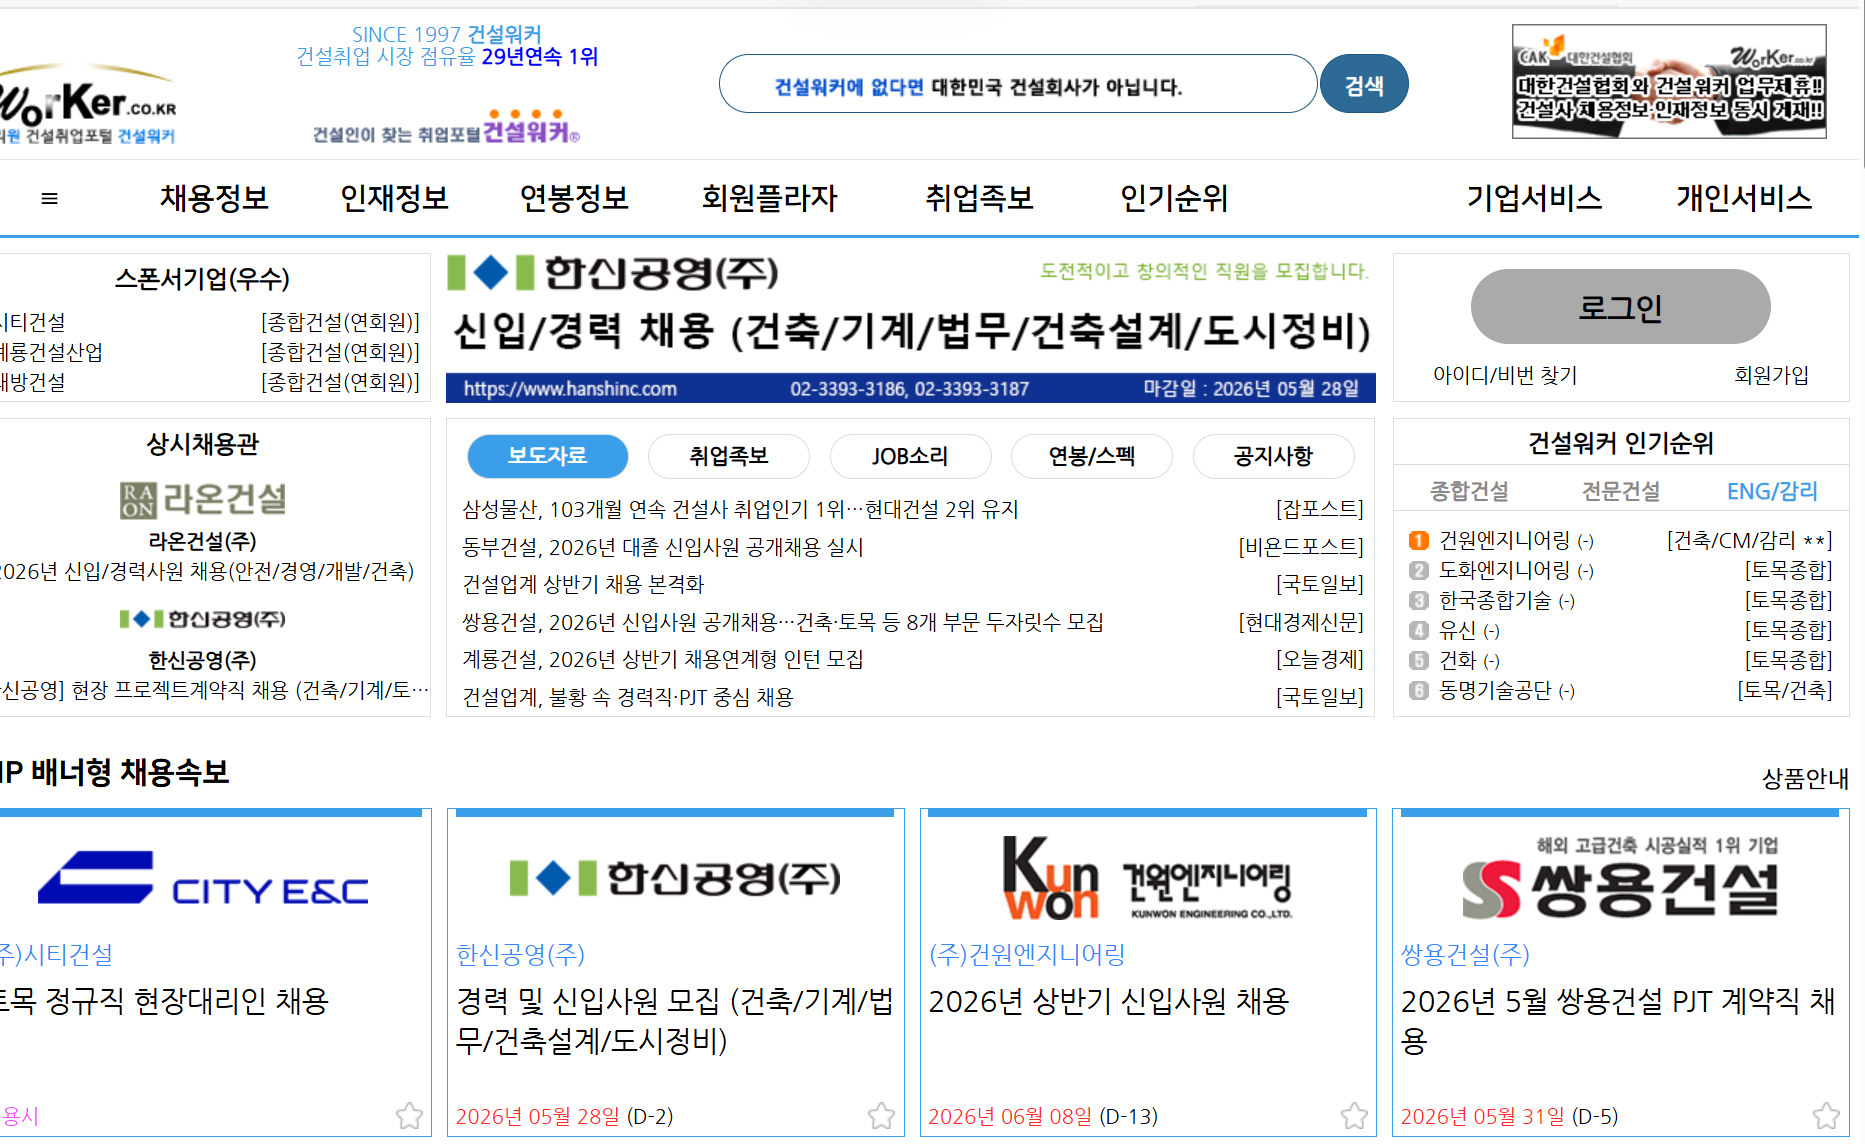Open the Kunwon 건원엔지니어링 logo banner
Image resolution: width=1865 pixels, height=1144 pixels.
coord(1148,877)
